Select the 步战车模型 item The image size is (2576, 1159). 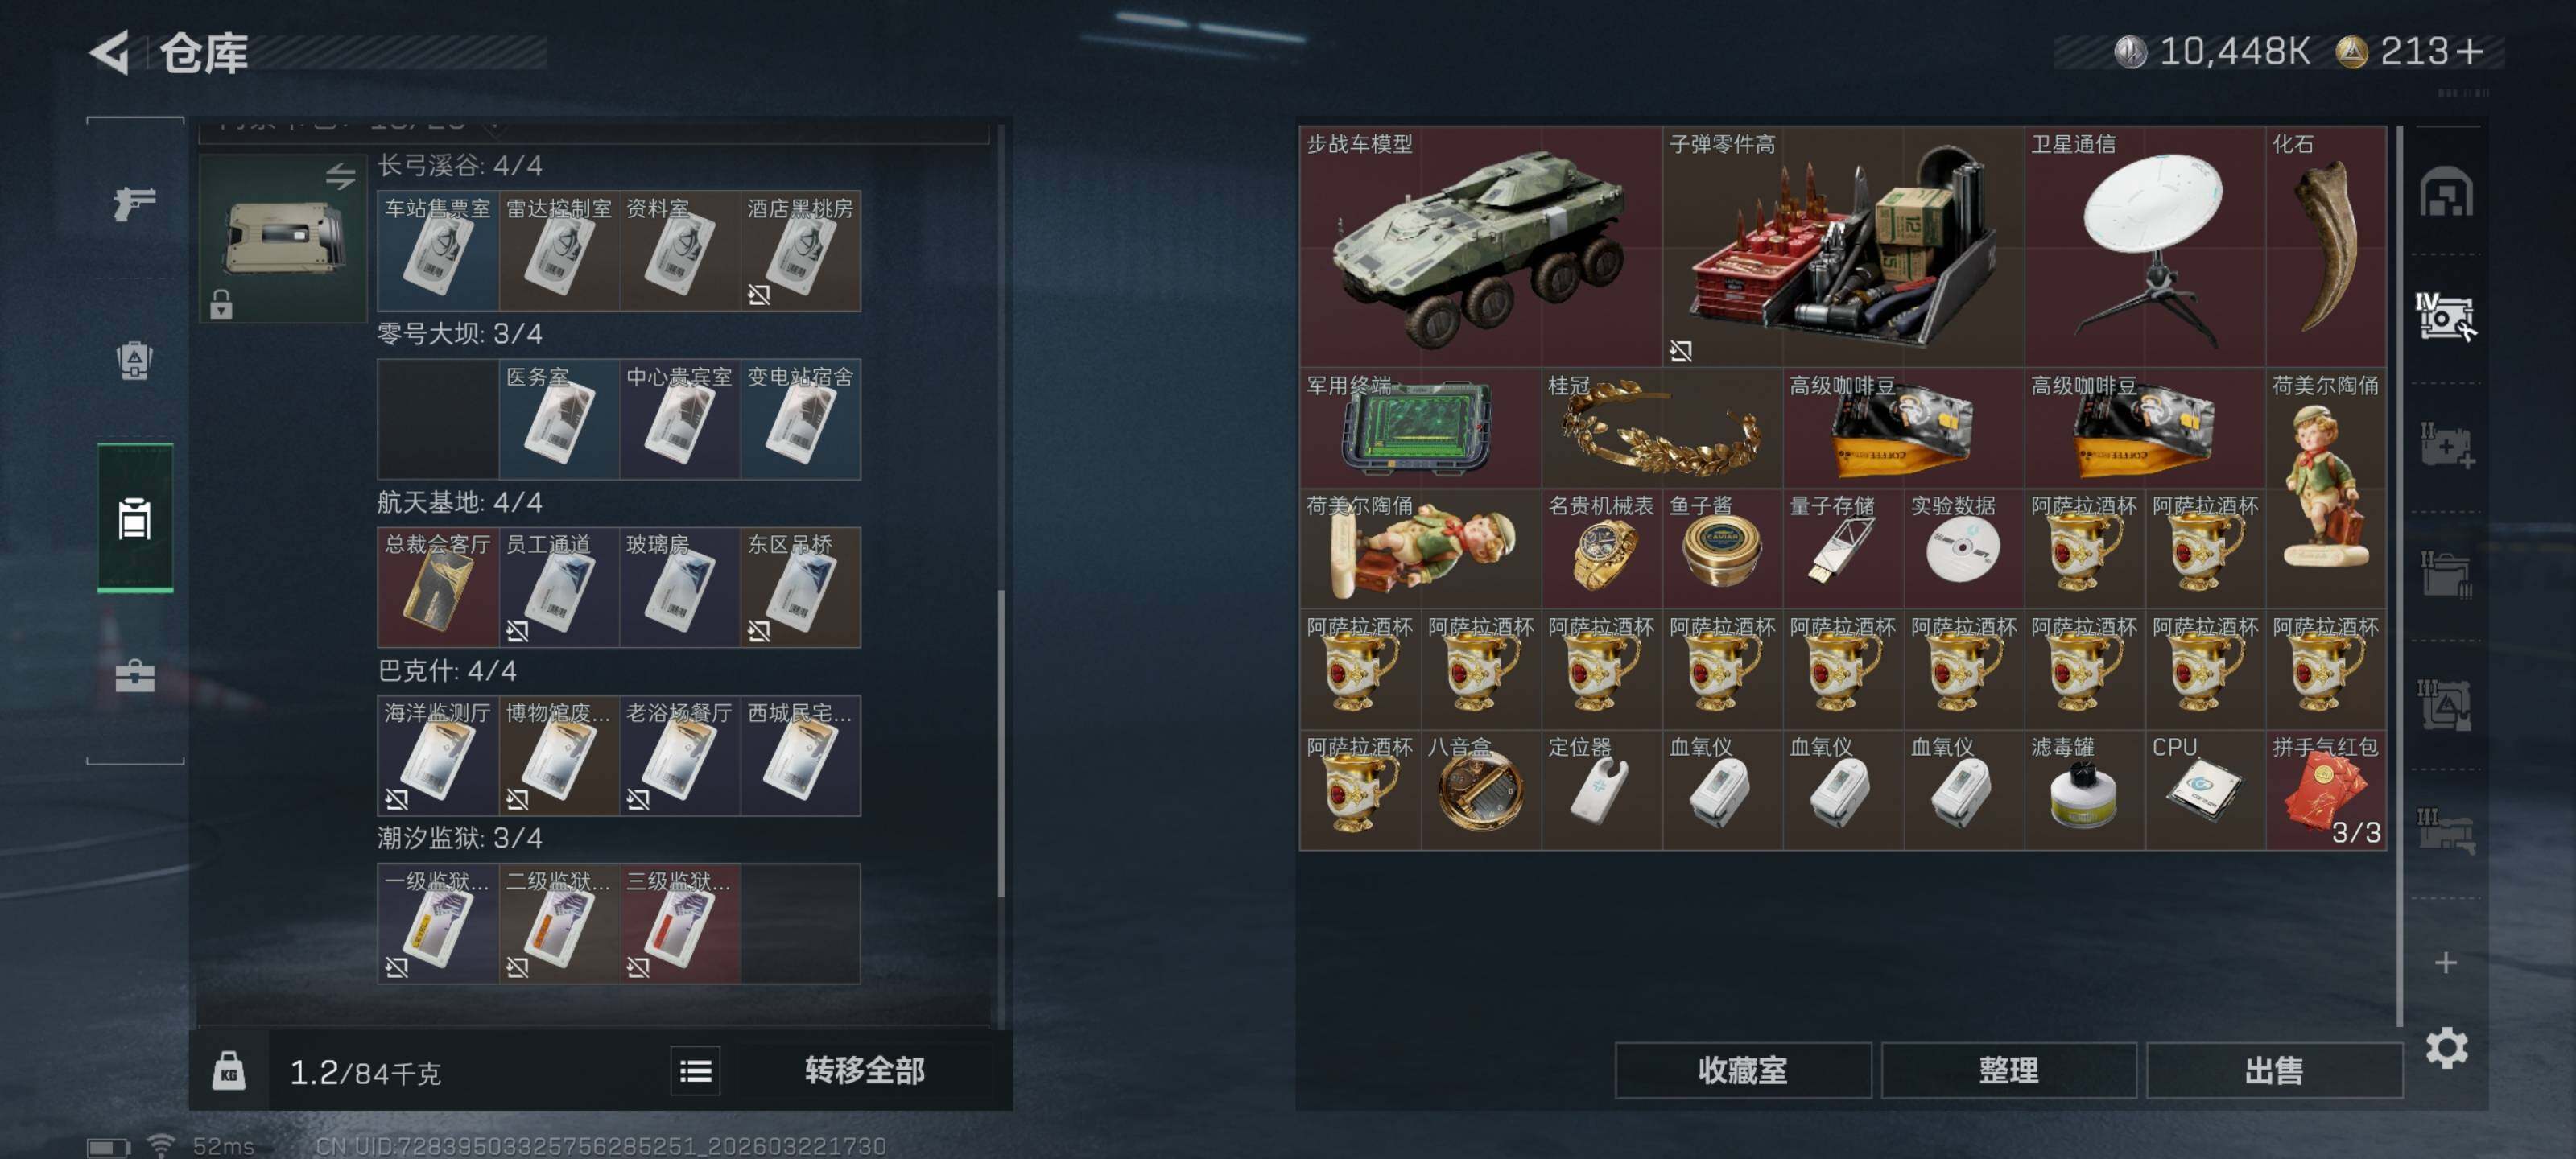[x=1481, y=246]
